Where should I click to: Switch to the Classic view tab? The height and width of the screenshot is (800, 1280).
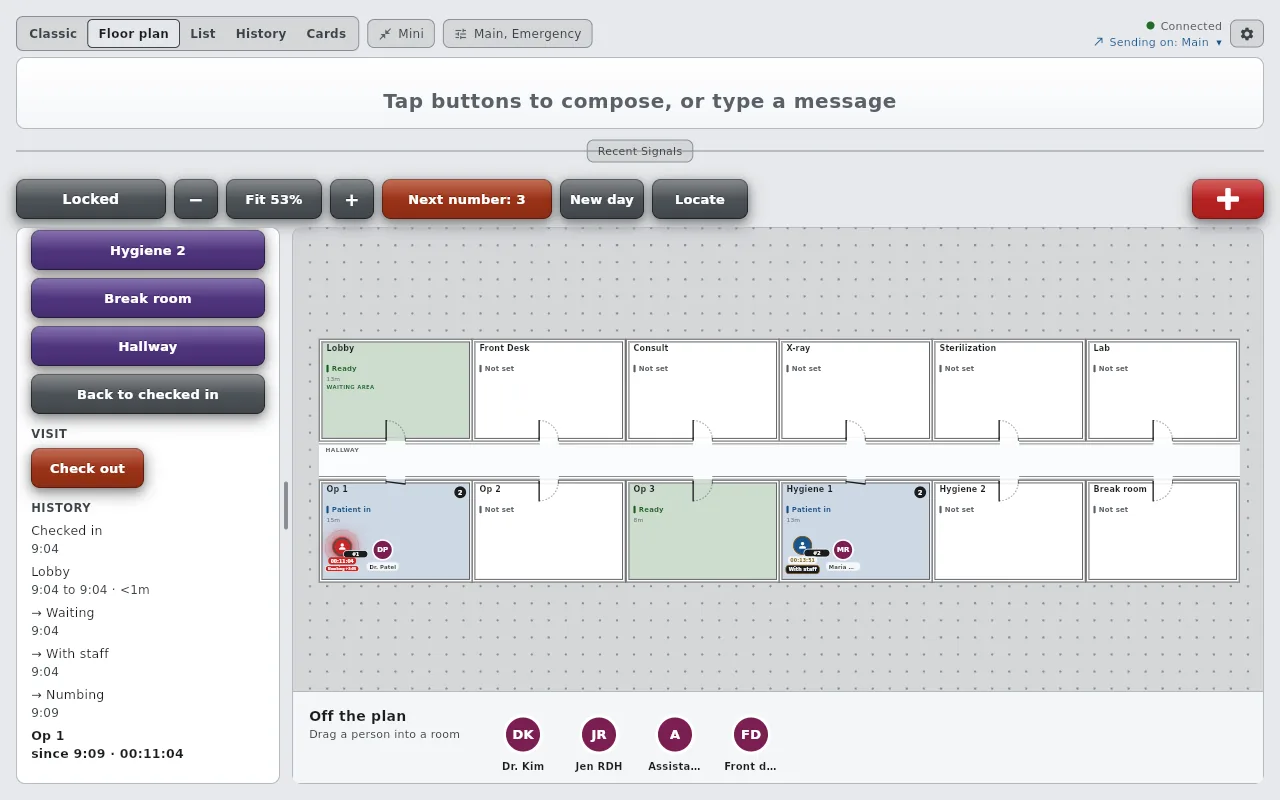(53, 33)
